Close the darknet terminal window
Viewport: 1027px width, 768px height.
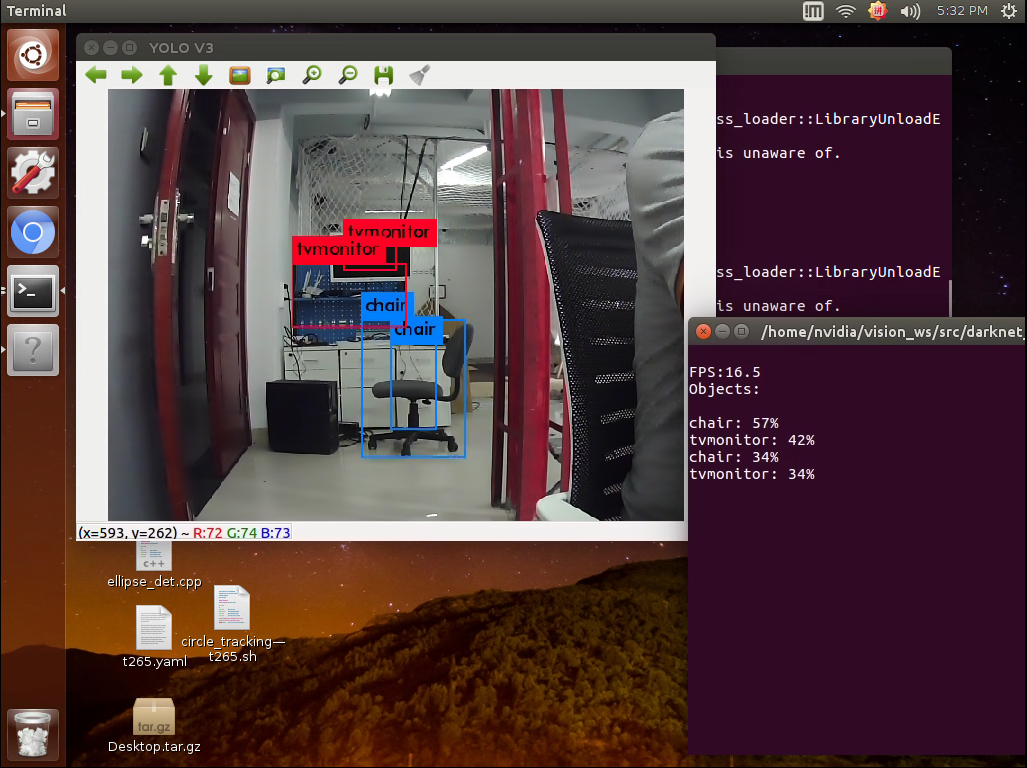click(x=703, y=331)
